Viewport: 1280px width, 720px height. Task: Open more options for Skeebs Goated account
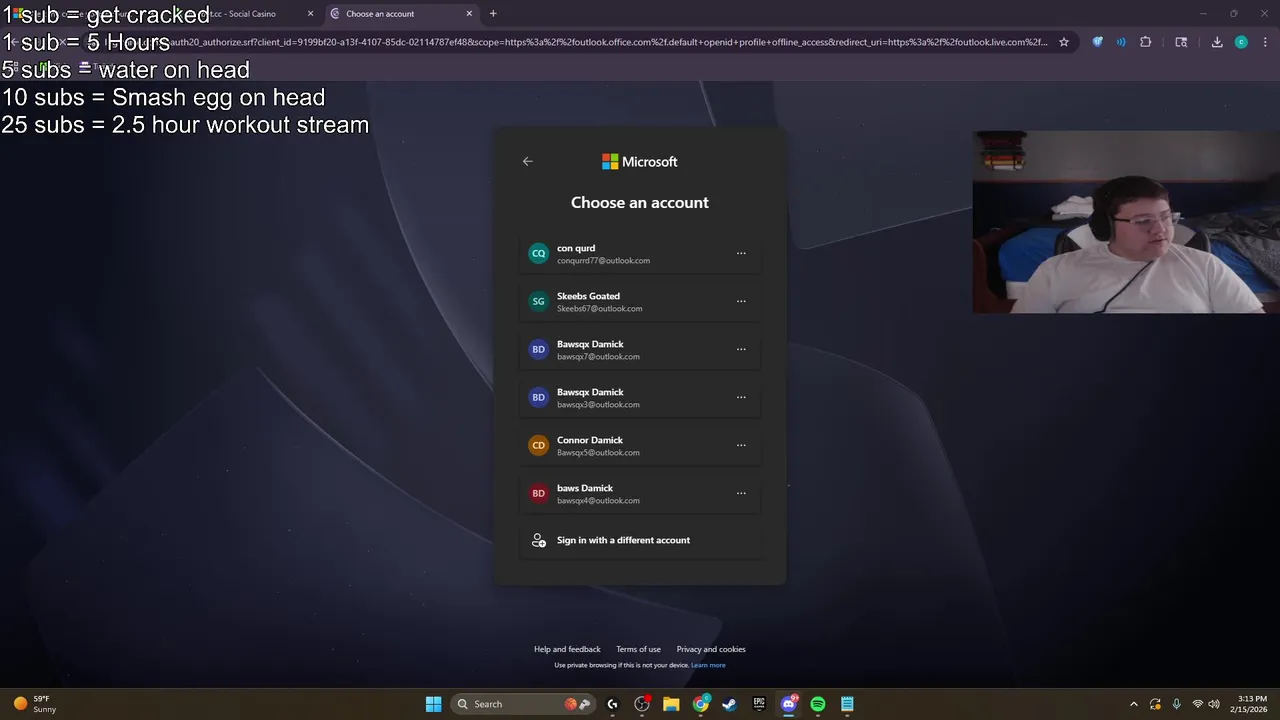pos(741,301)
